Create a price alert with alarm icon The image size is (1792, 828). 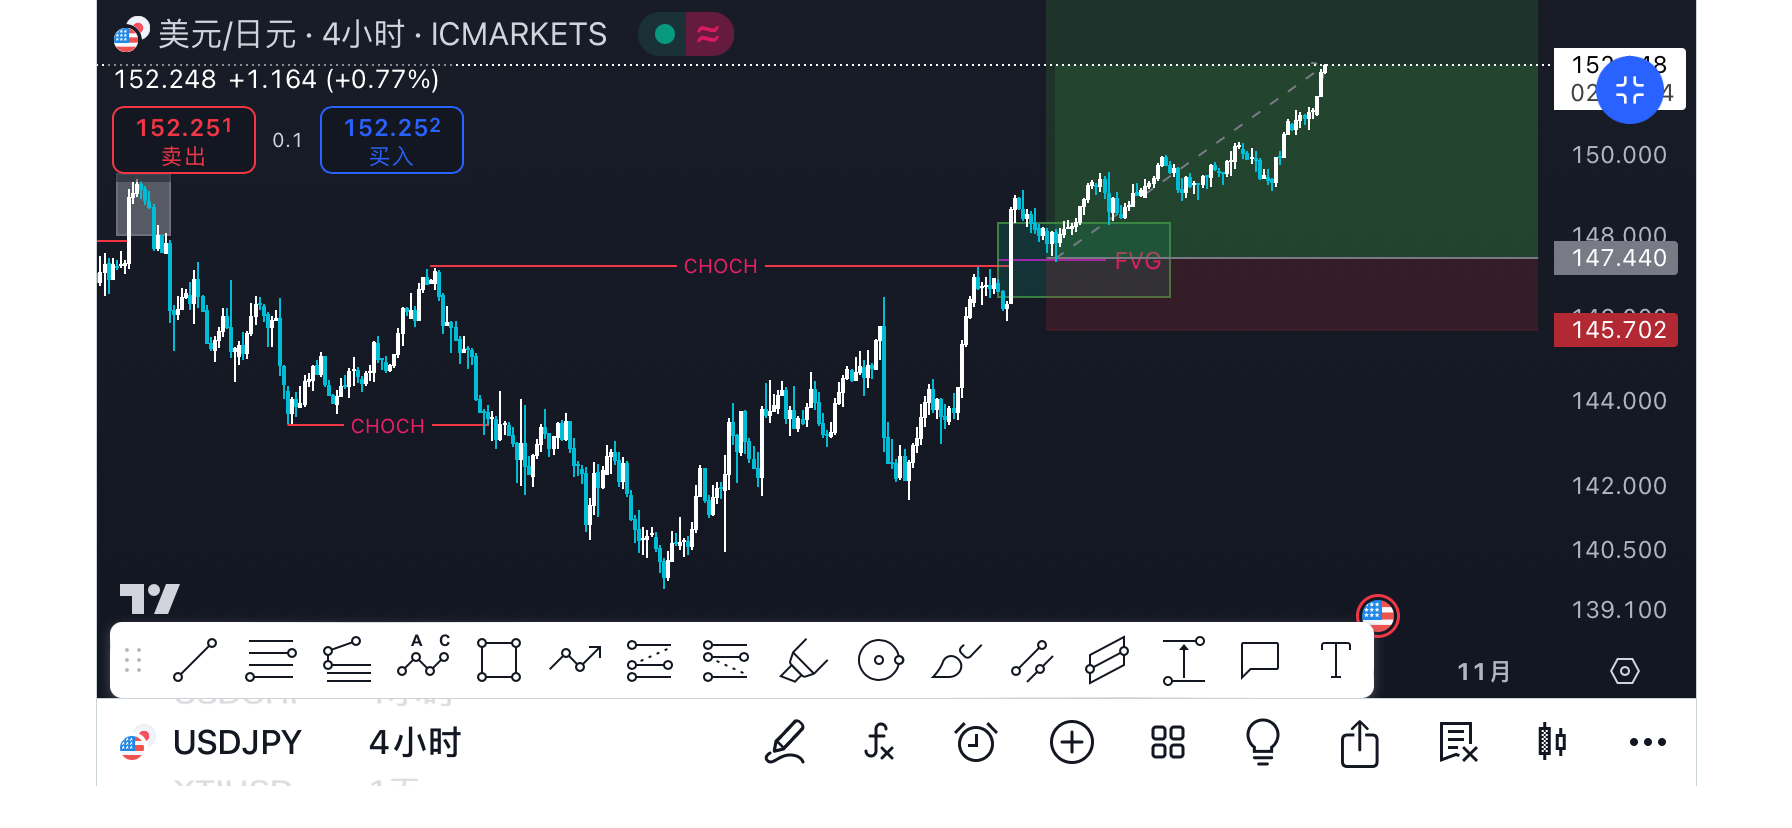tap(975, 743)
